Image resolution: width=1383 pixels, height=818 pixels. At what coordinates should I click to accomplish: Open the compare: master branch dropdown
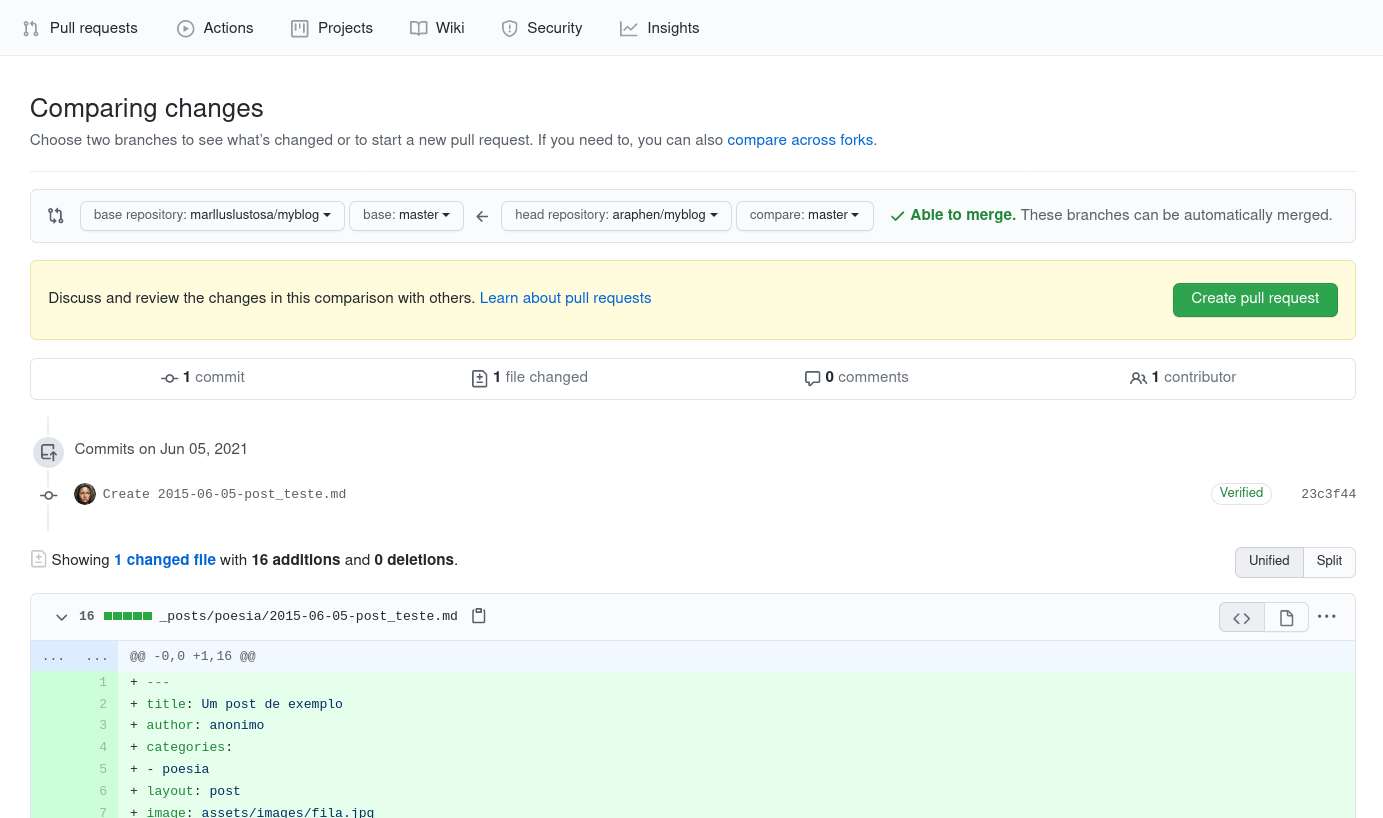tap(804, 216)
